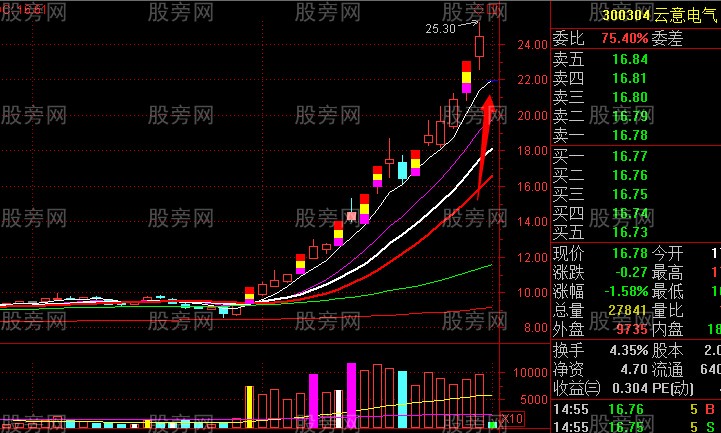Click the 买一 row label

[x=568, y=156]
